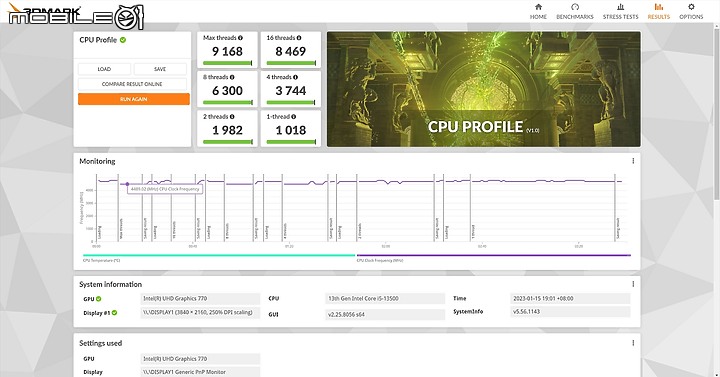
Task: Go to the Home tab
Action: tap(538, 11)
